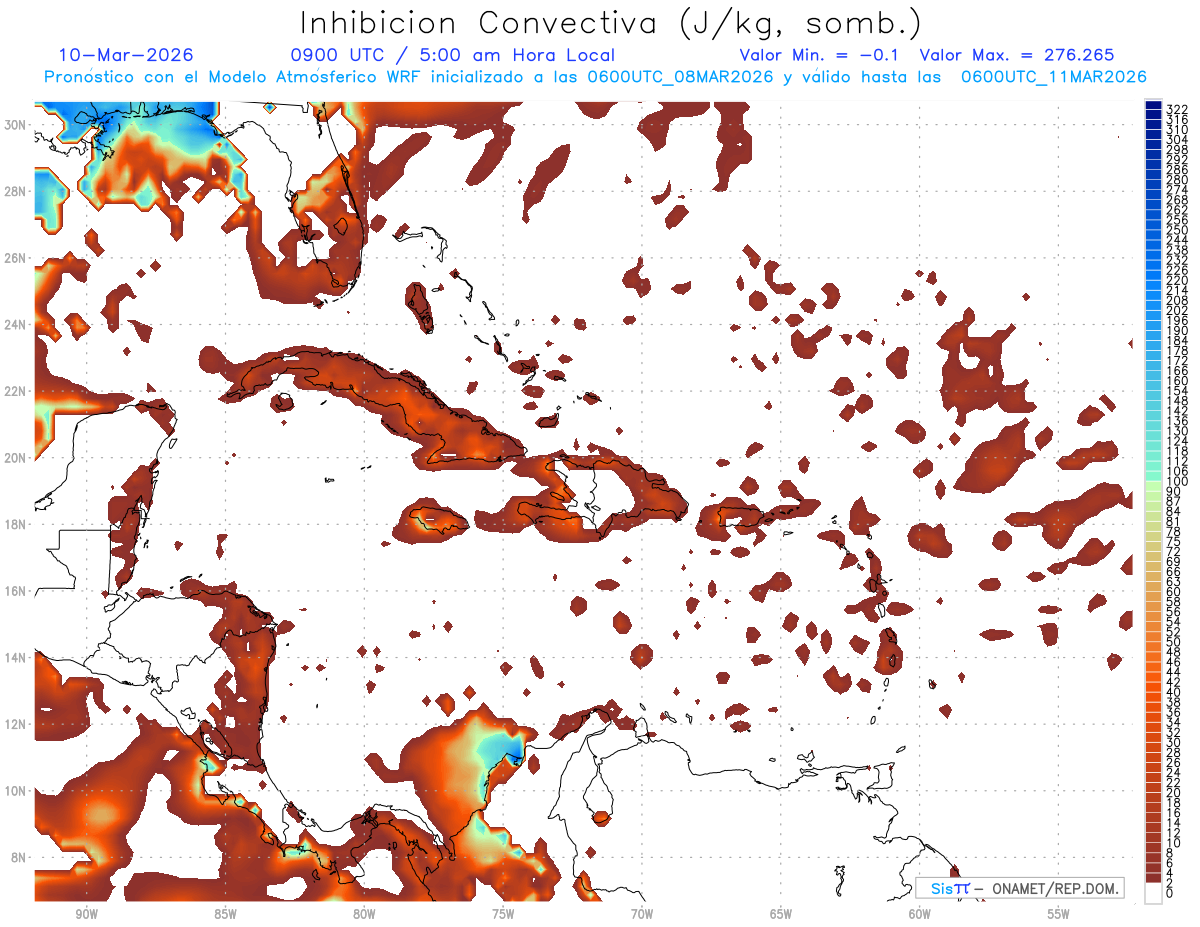Image resolution: width=1200 pixels, height=927 pixels.
Task: Click the 'Inhibicion Convectiva (J/kg, somb.)' title
Action: pyautogui.click(x=611, y=24)
